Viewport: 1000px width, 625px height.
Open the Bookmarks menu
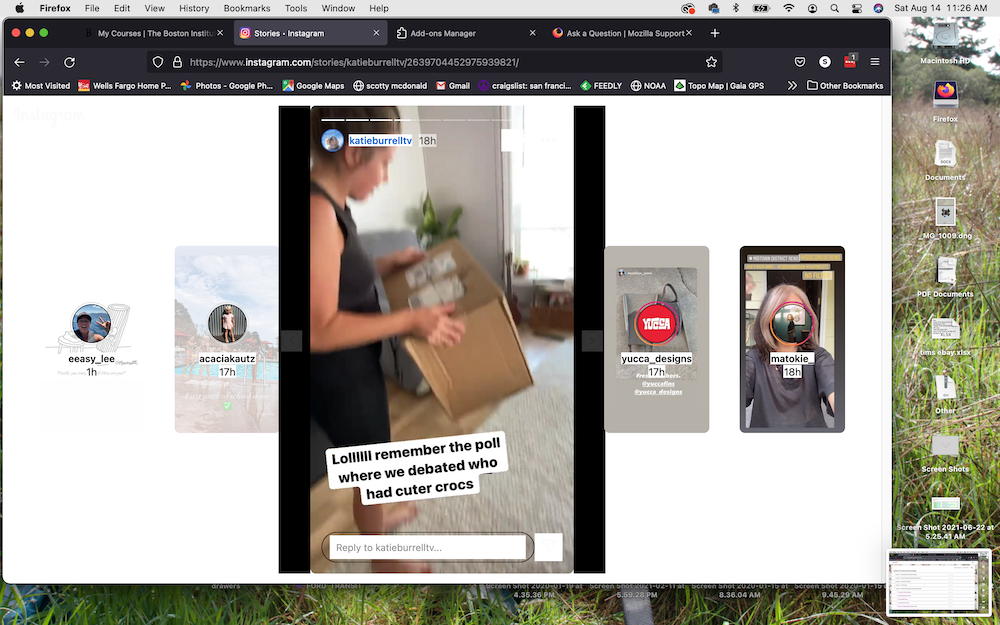(247, 8)
